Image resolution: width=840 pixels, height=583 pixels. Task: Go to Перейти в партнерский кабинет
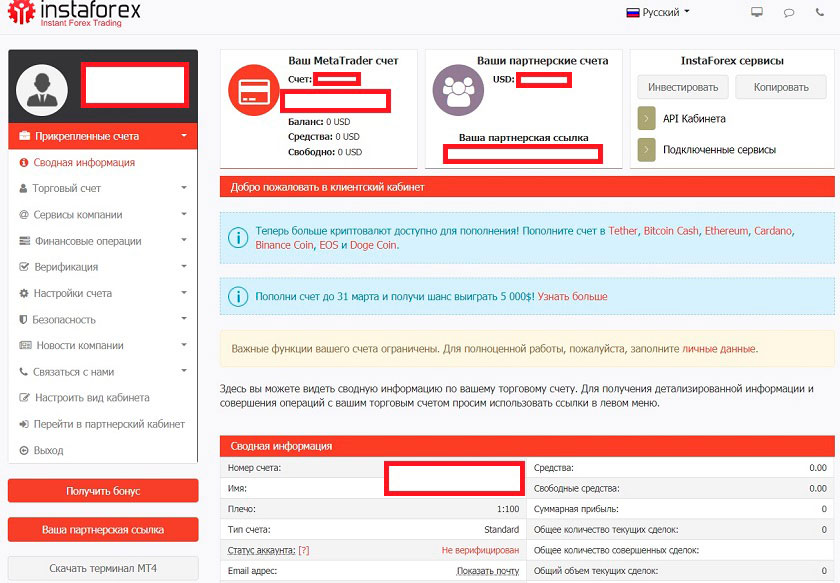tap(109, 424)
